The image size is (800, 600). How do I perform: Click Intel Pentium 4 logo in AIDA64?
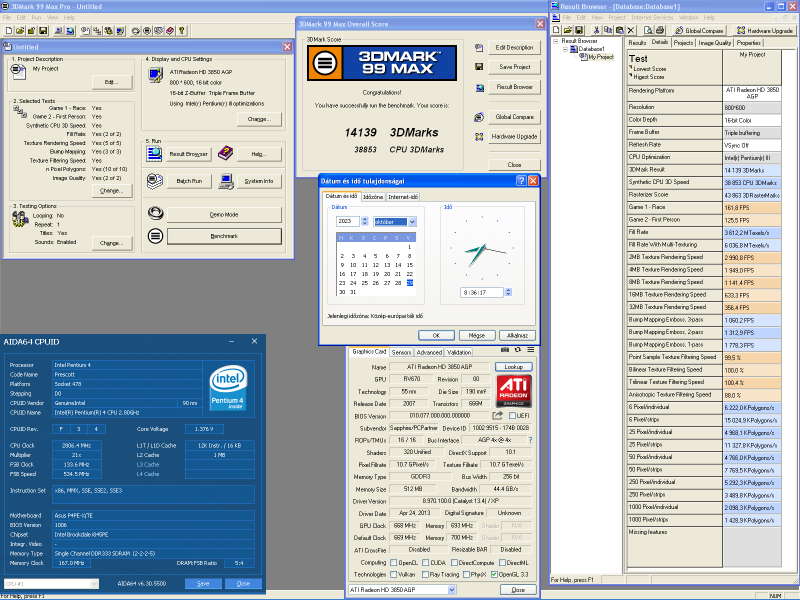pos(228,388)
